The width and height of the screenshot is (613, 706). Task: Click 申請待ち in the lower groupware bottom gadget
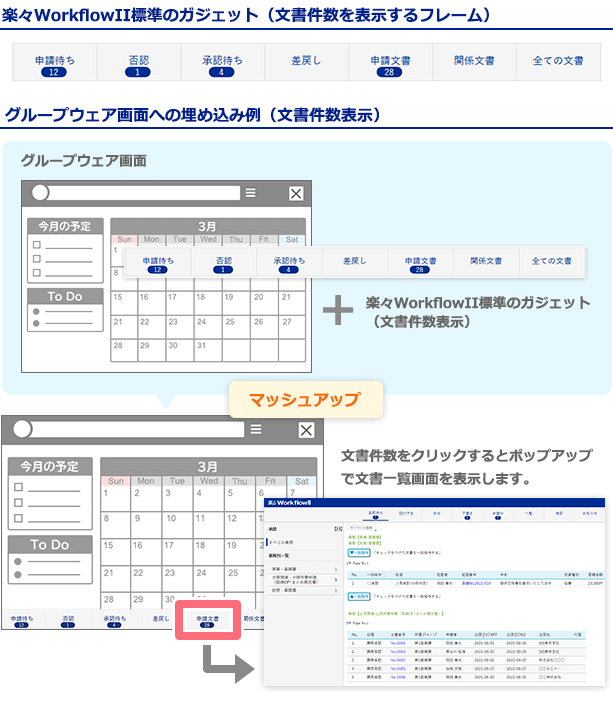[x=22, y=621]
